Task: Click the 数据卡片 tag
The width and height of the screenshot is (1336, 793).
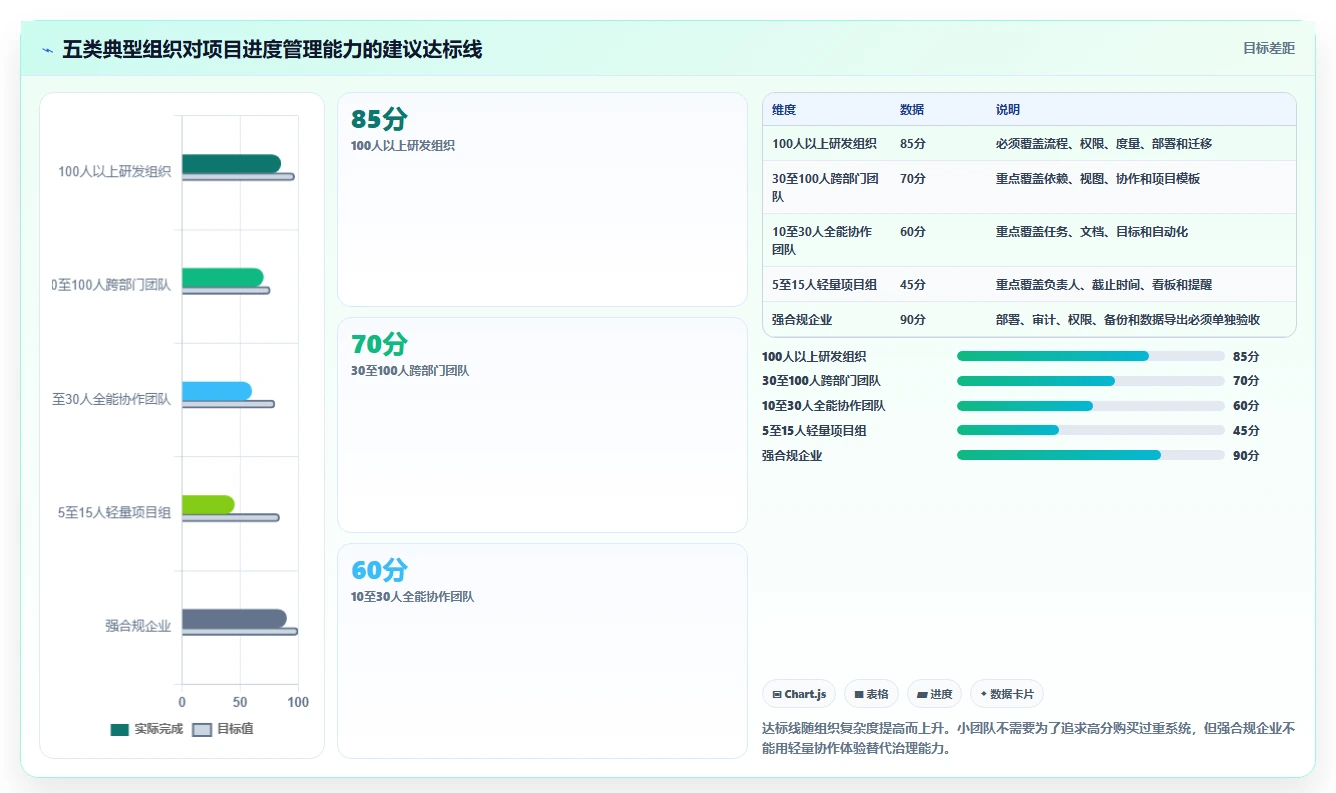Action: (1007, 694)
